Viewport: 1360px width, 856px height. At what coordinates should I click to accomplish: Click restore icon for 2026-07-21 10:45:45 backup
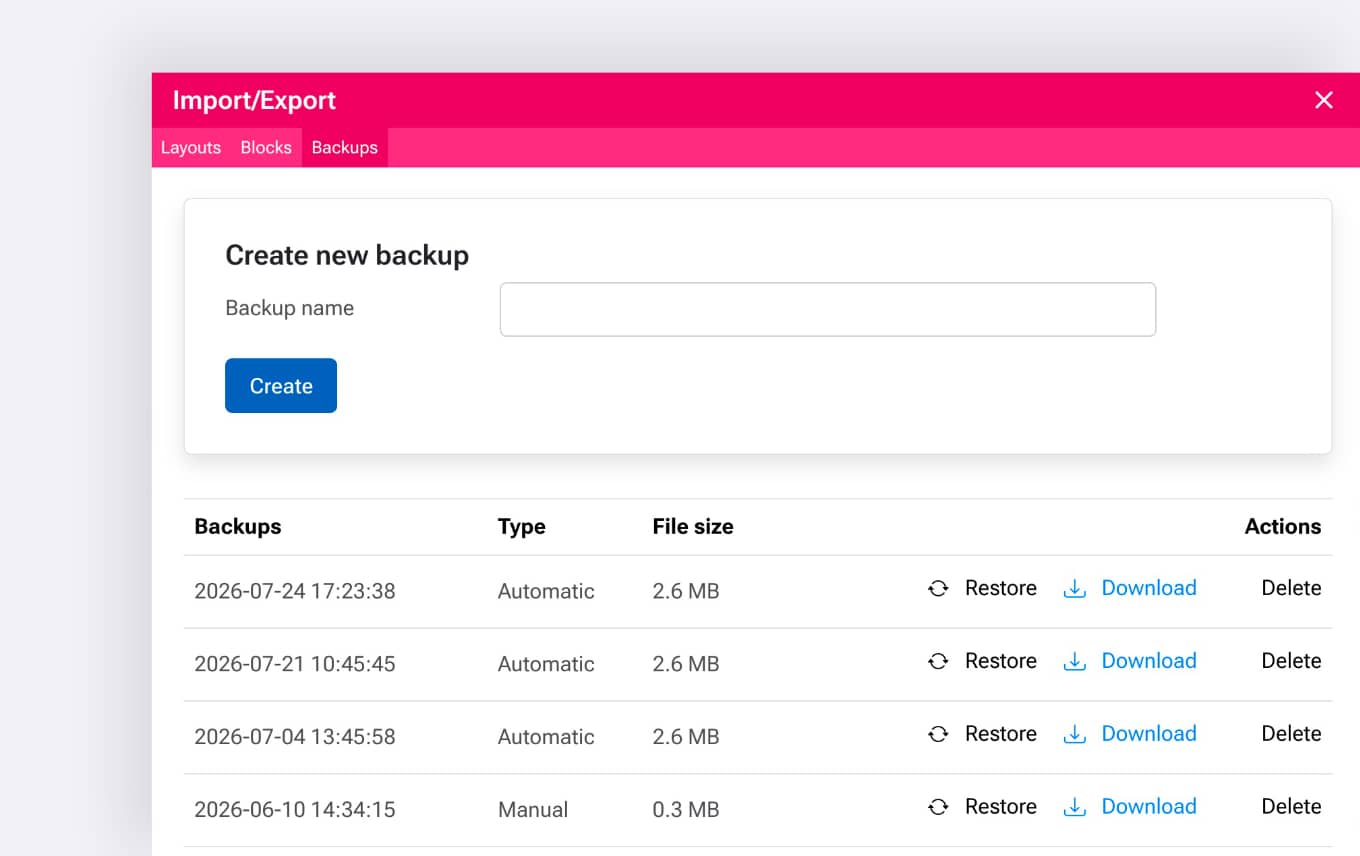point(938,661)
